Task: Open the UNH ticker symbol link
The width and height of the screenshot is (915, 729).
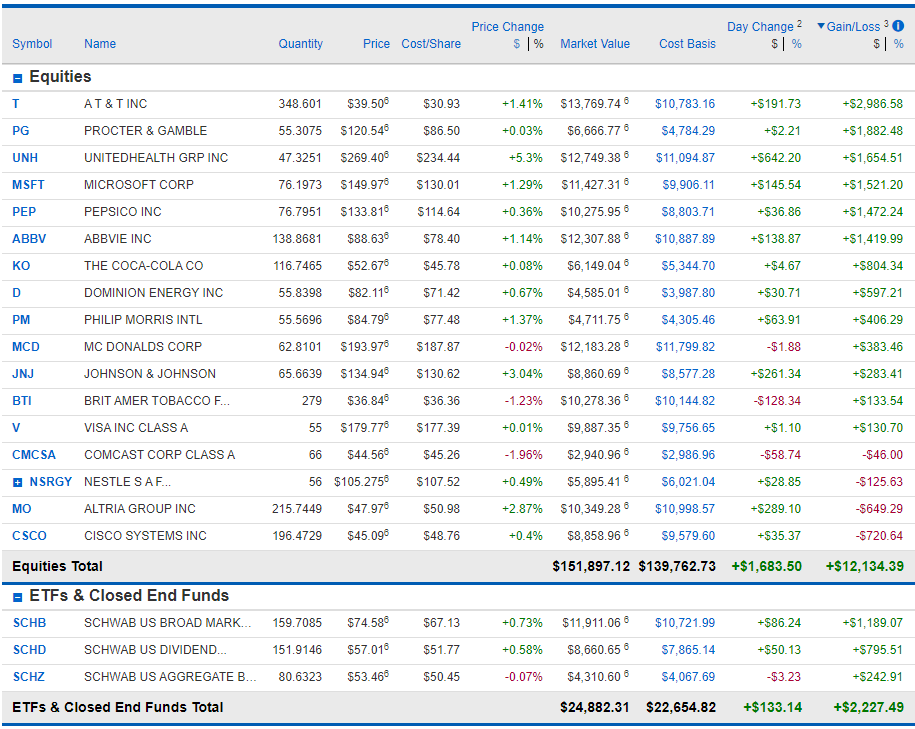Action: (x=25, y=158)
